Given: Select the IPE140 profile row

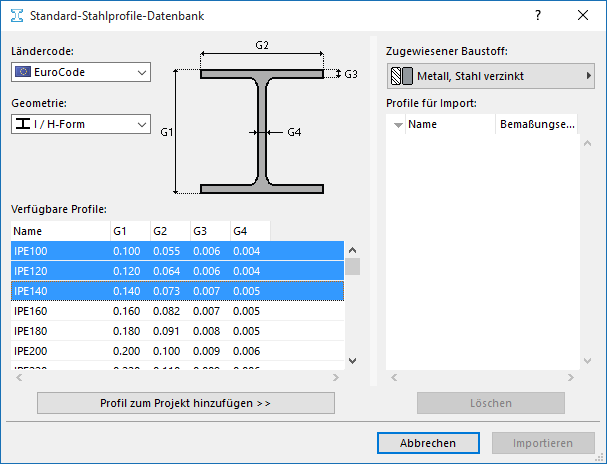Looking at the screenshot, I should point(177,291).
